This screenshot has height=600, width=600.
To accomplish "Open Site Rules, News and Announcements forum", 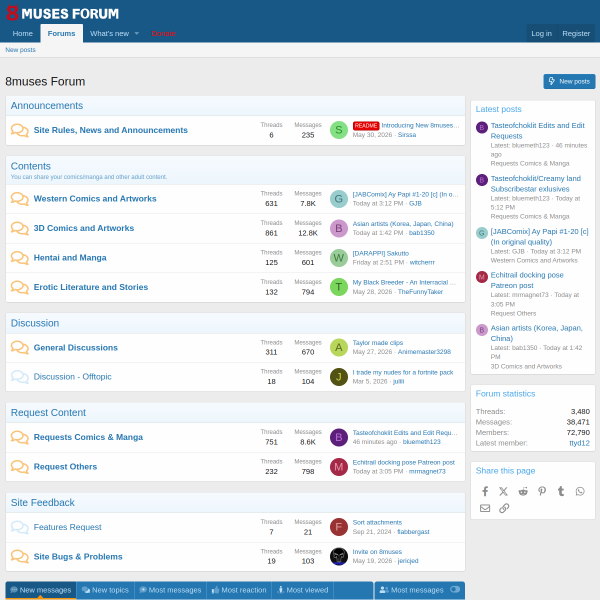I will 111,130.
